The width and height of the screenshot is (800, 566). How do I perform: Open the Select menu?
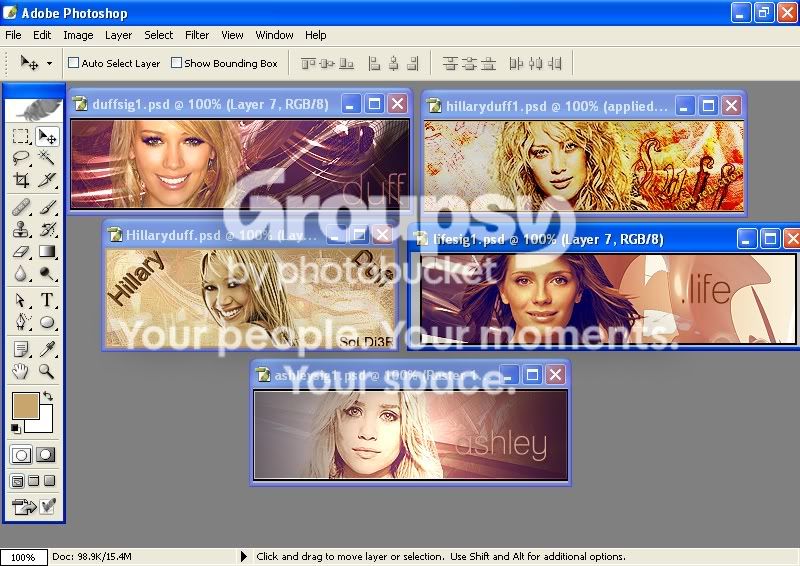tap(159, 35)
